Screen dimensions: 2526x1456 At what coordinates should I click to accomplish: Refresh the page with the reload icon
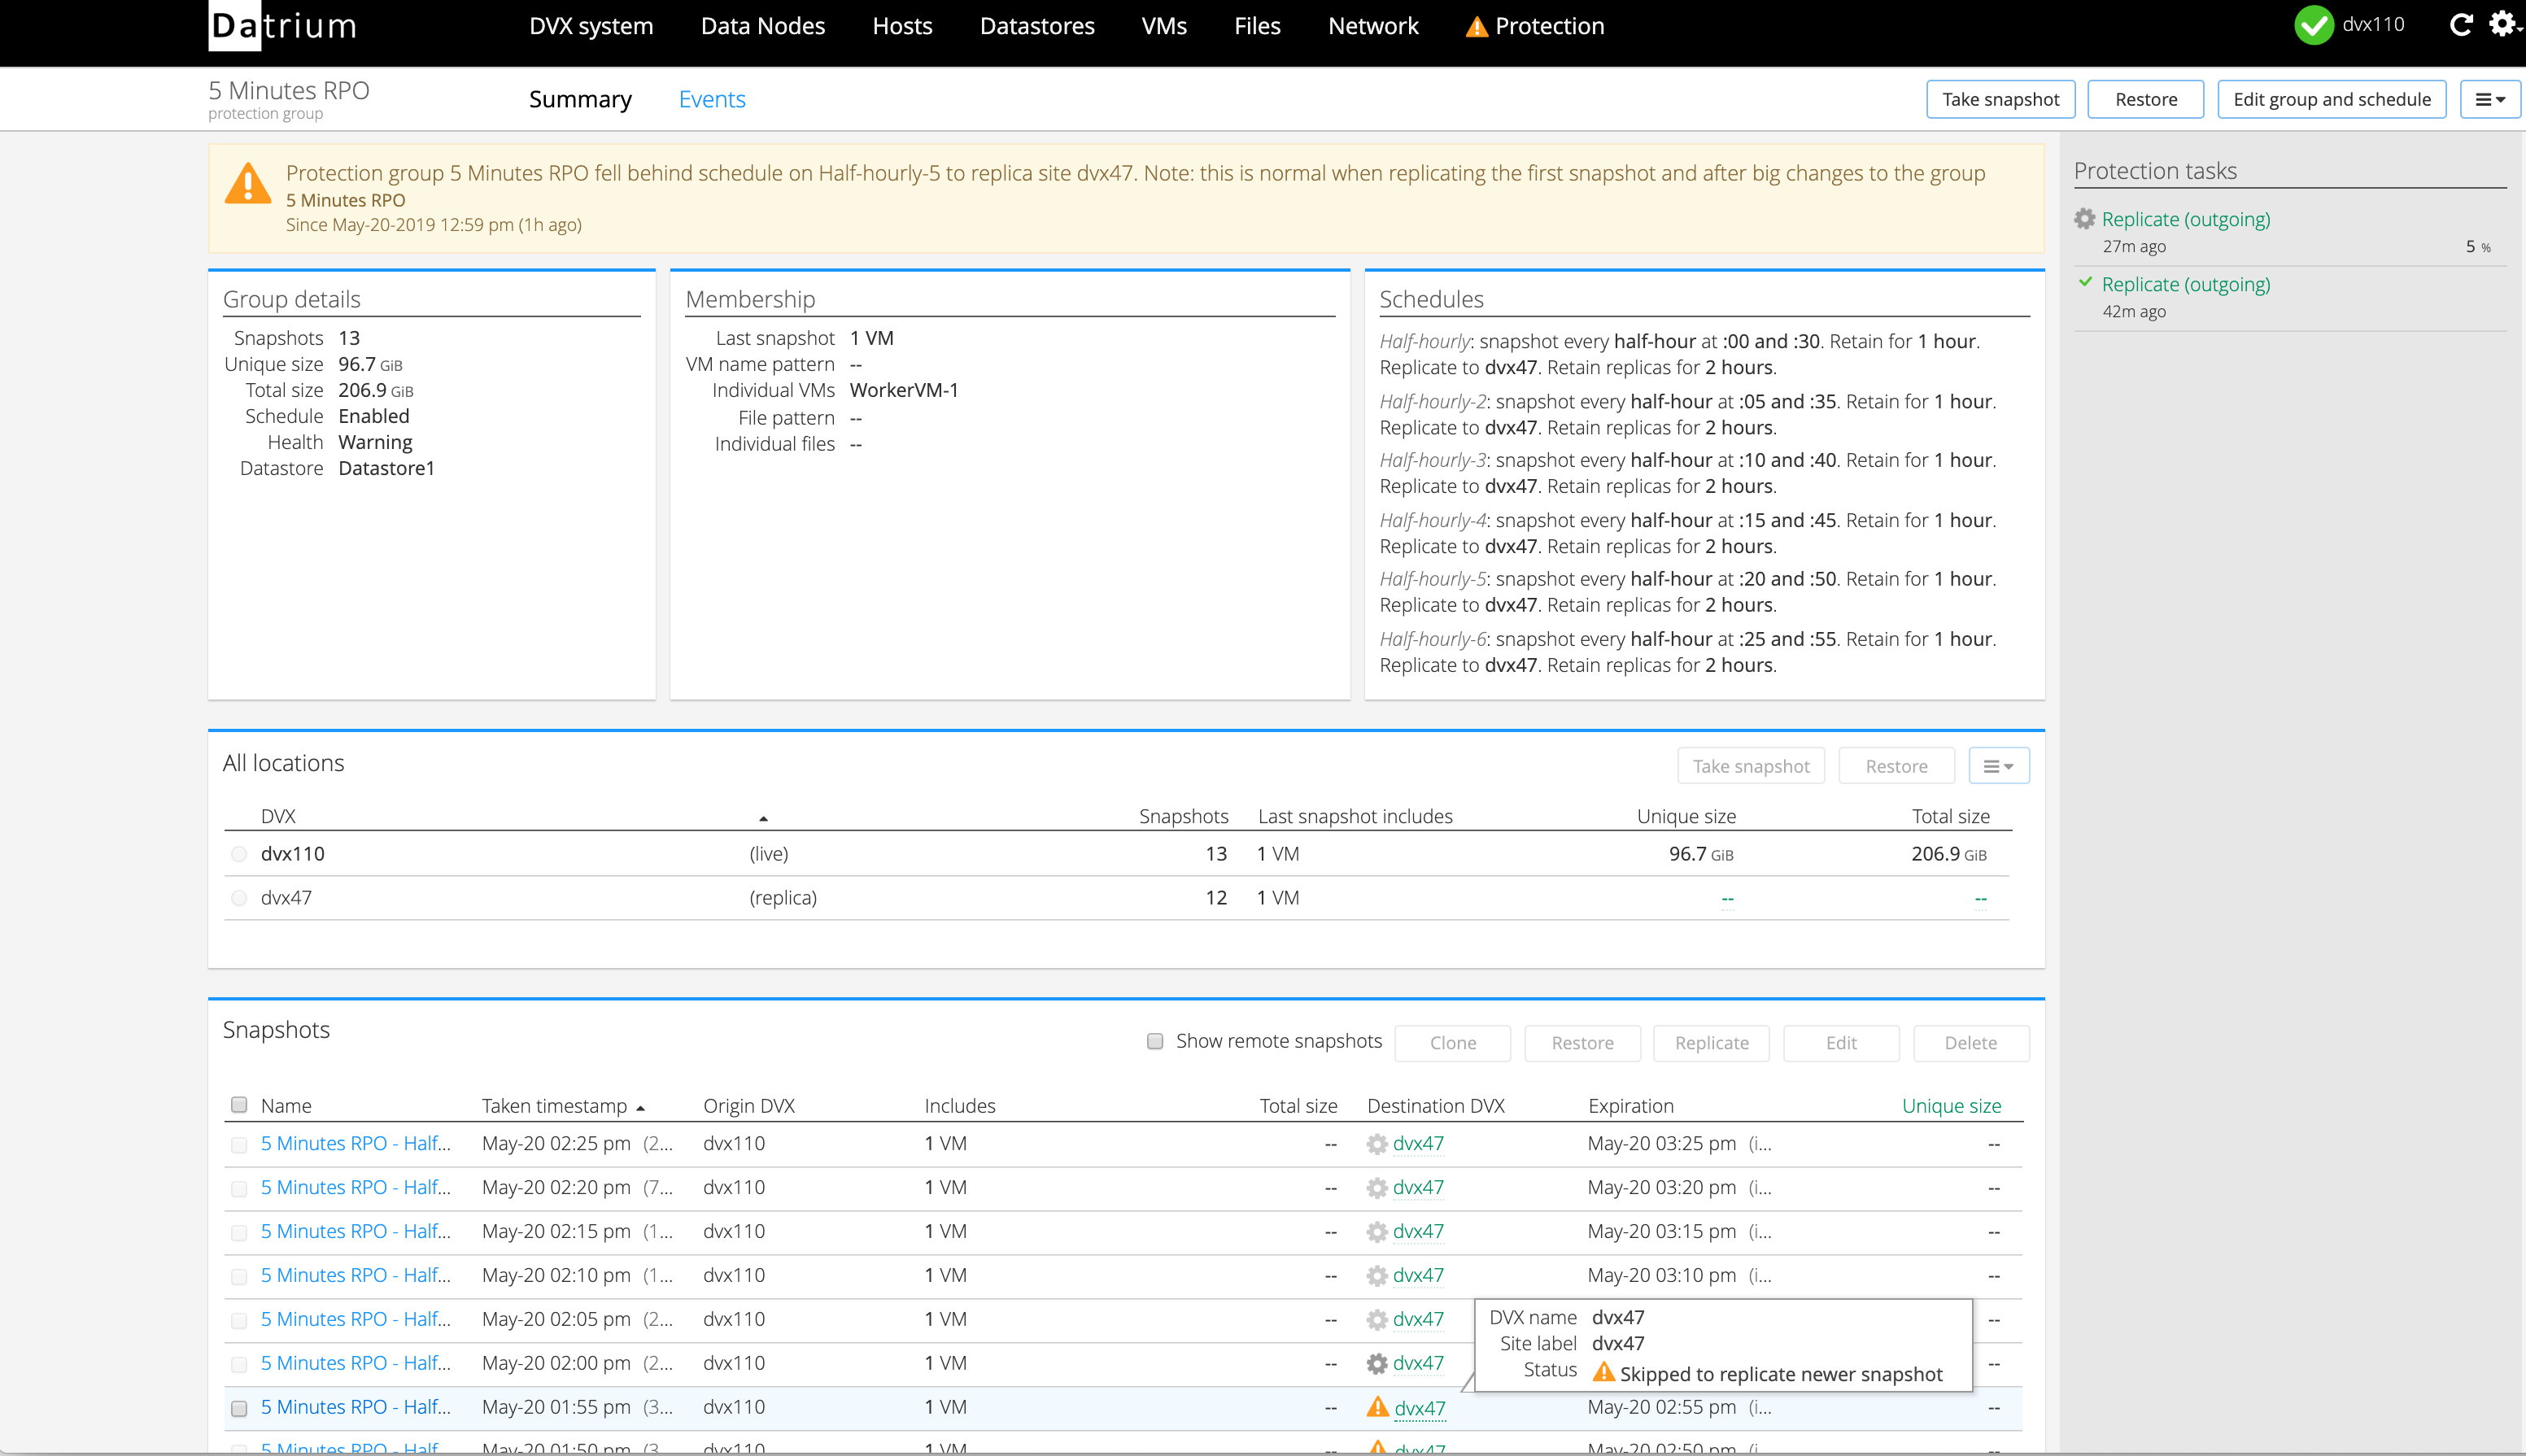click(2461, 24)
